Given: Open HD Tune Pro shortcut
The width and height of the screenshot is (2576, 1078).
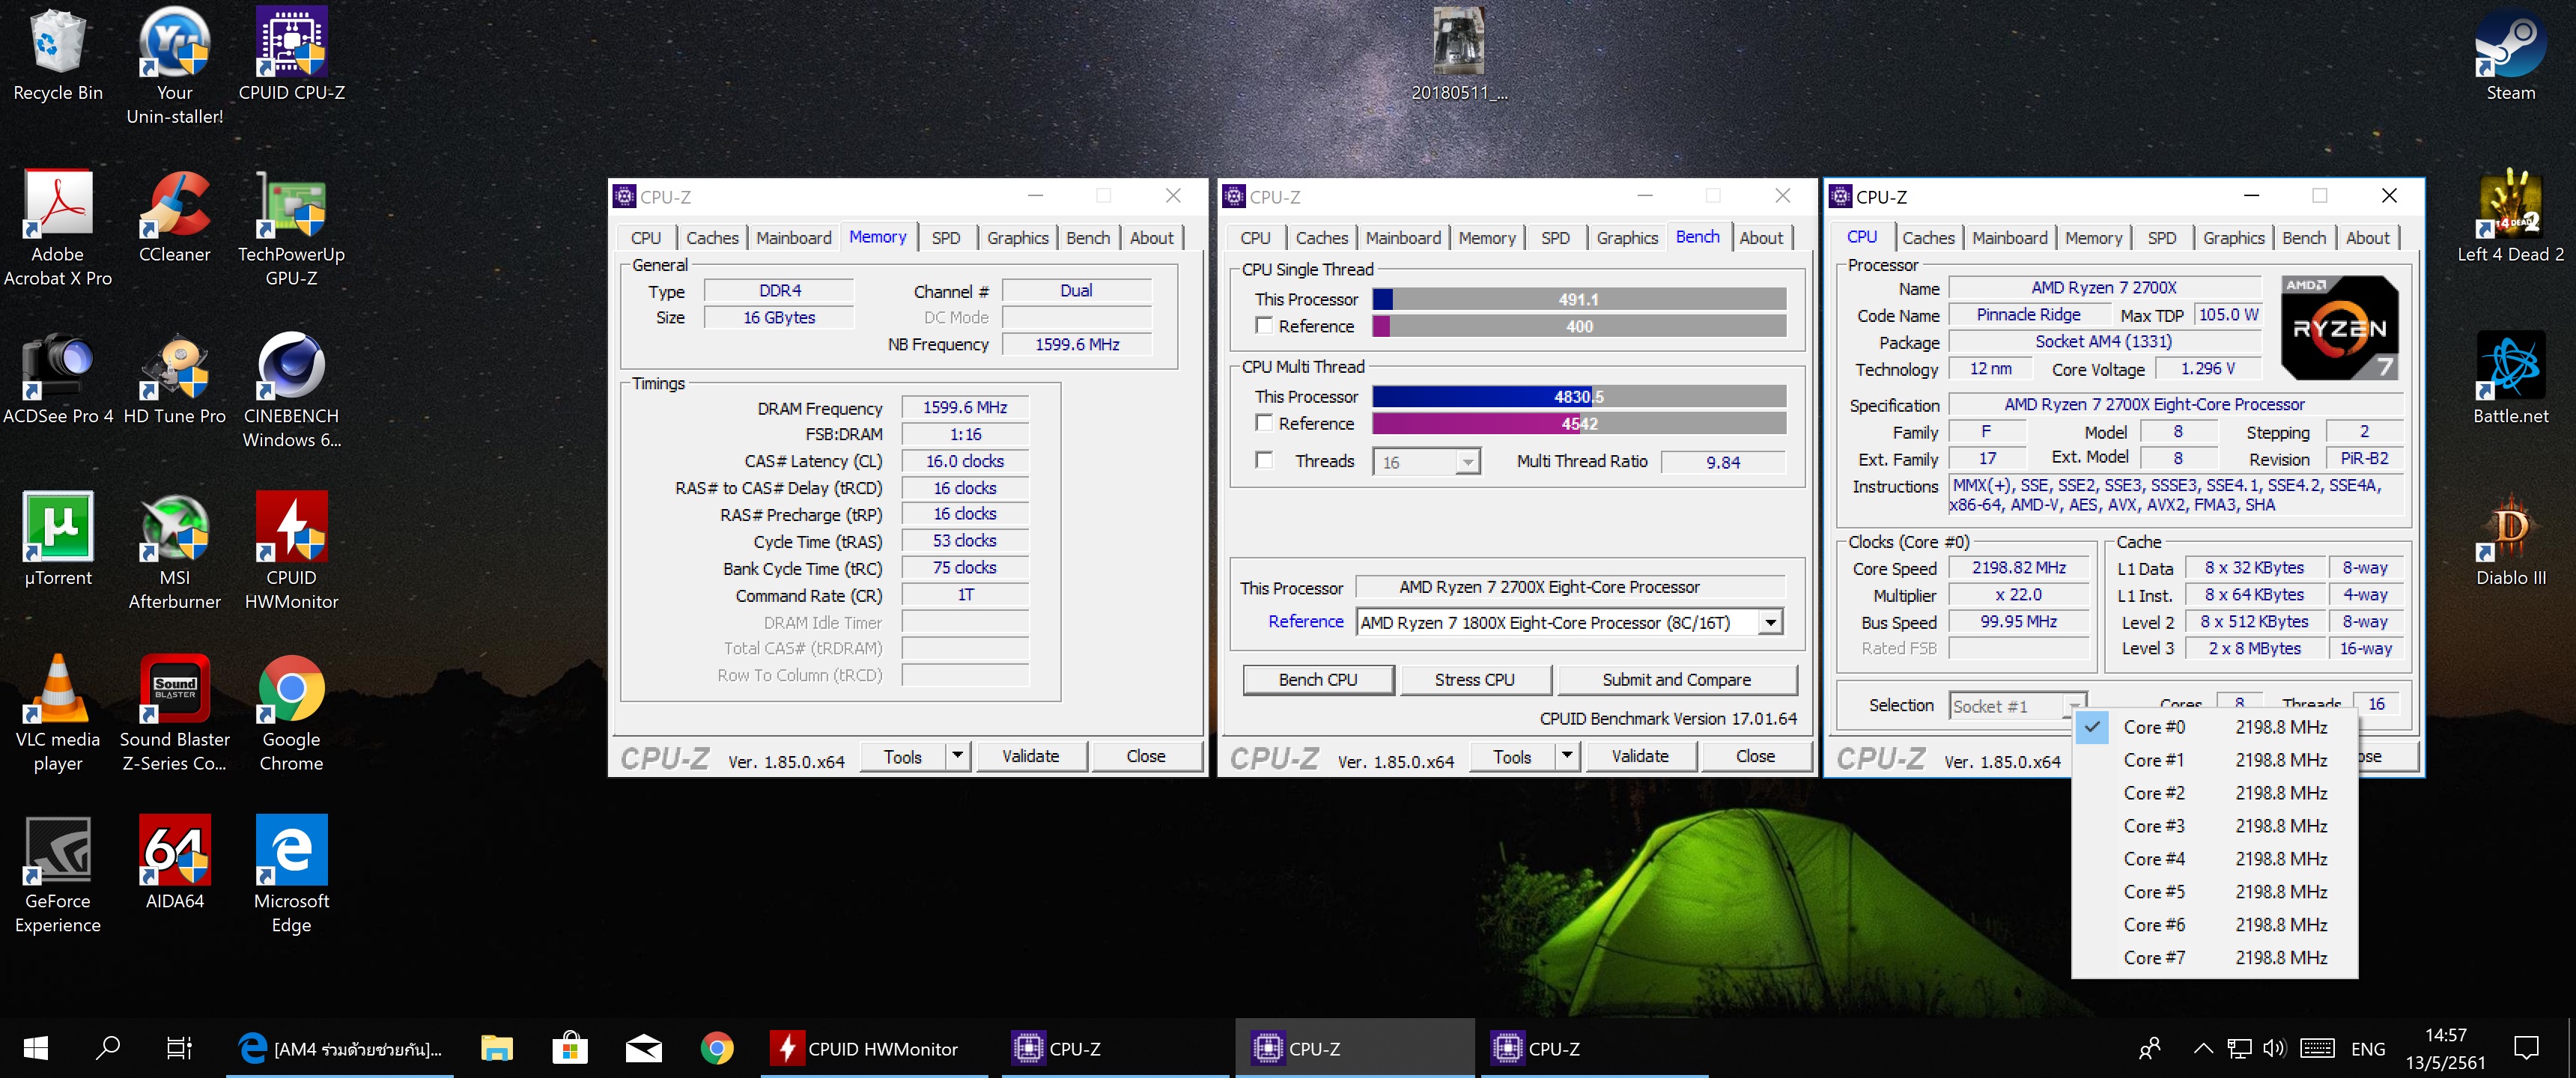Looking at the screenshot, I should (175, 378).
